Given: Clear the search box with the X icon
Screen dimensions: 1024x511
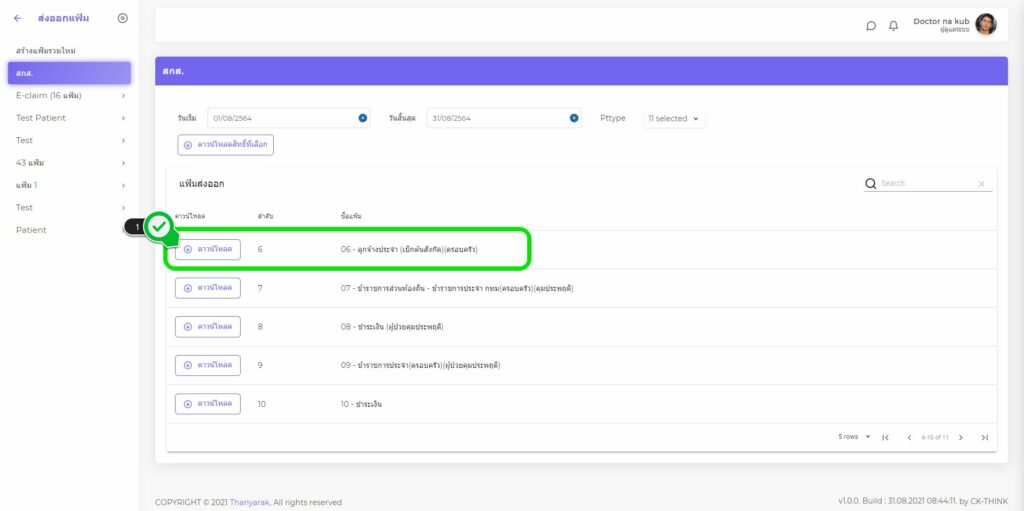Looking at the screenshot, I should pyautogui.click(x=981, y=184).
